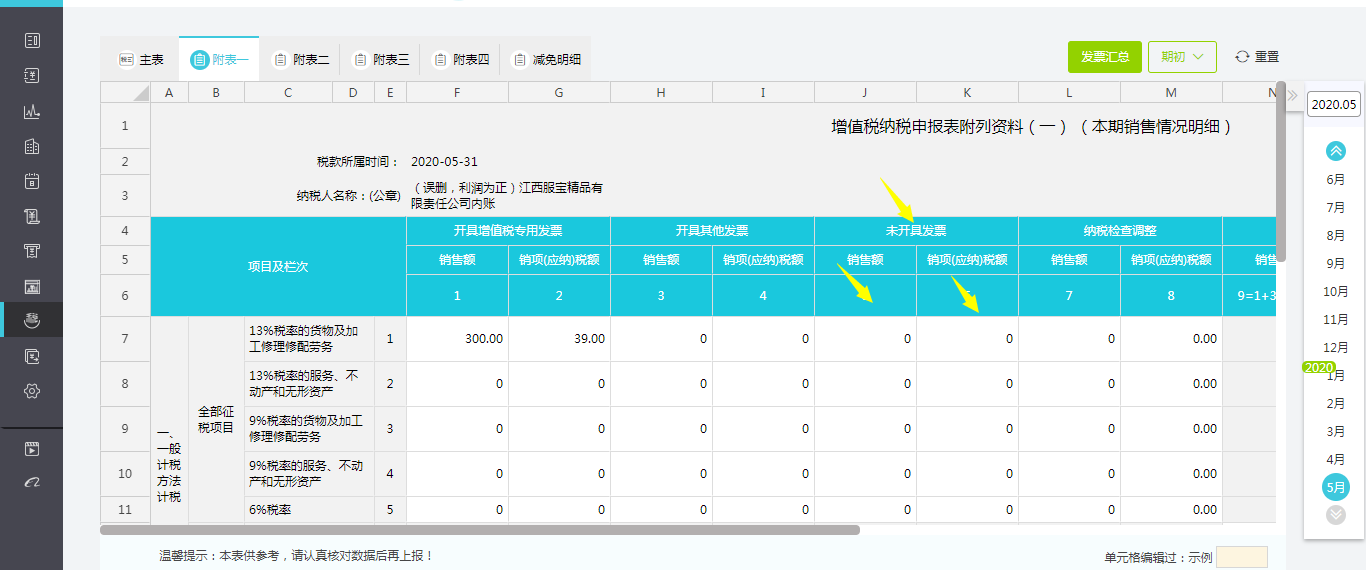Click the settings gear icon in sidebar
Image resolution: width=1366 pixels, height=570 pixels.
[31, 391]
